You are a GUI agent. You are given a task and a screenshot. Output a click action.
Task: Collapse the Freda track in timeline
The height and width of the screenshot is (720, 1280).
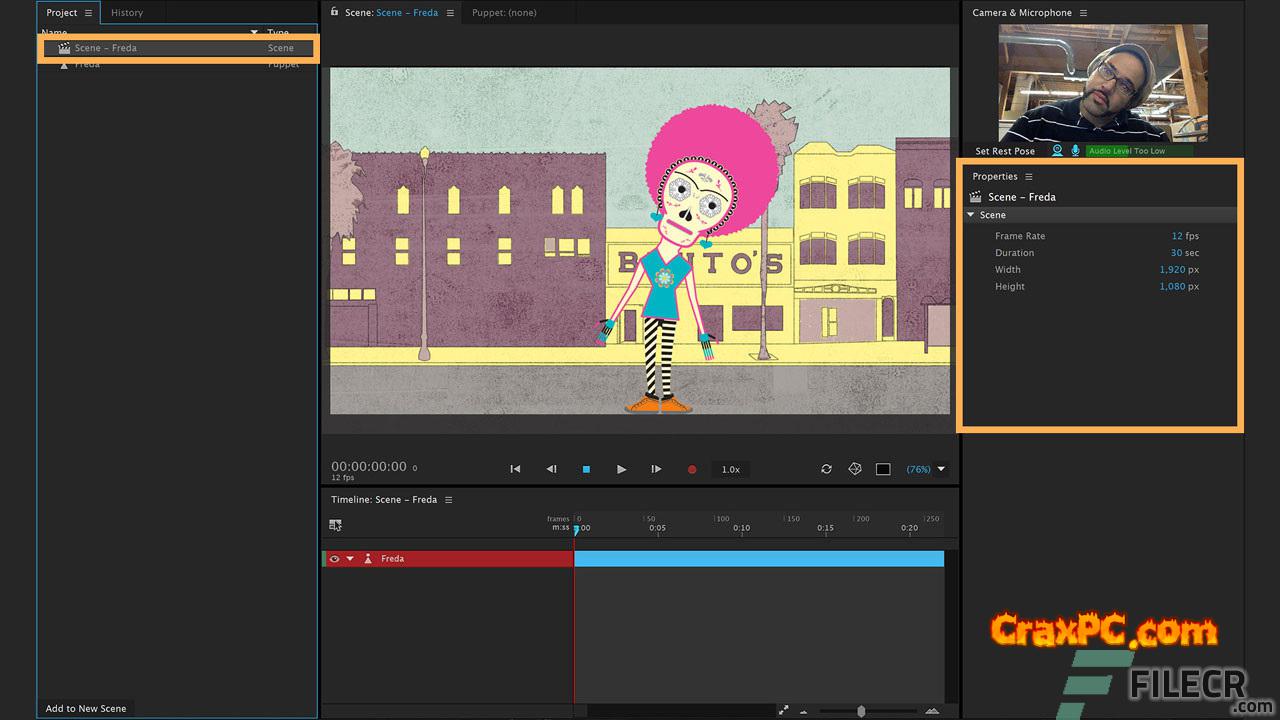pos(350,559)
